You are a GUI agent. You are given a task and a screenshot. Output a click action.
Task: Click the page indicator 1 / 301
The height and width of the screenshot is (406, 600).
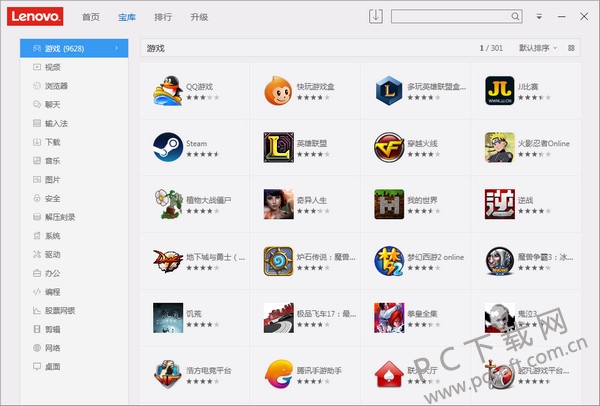point(491,48)
